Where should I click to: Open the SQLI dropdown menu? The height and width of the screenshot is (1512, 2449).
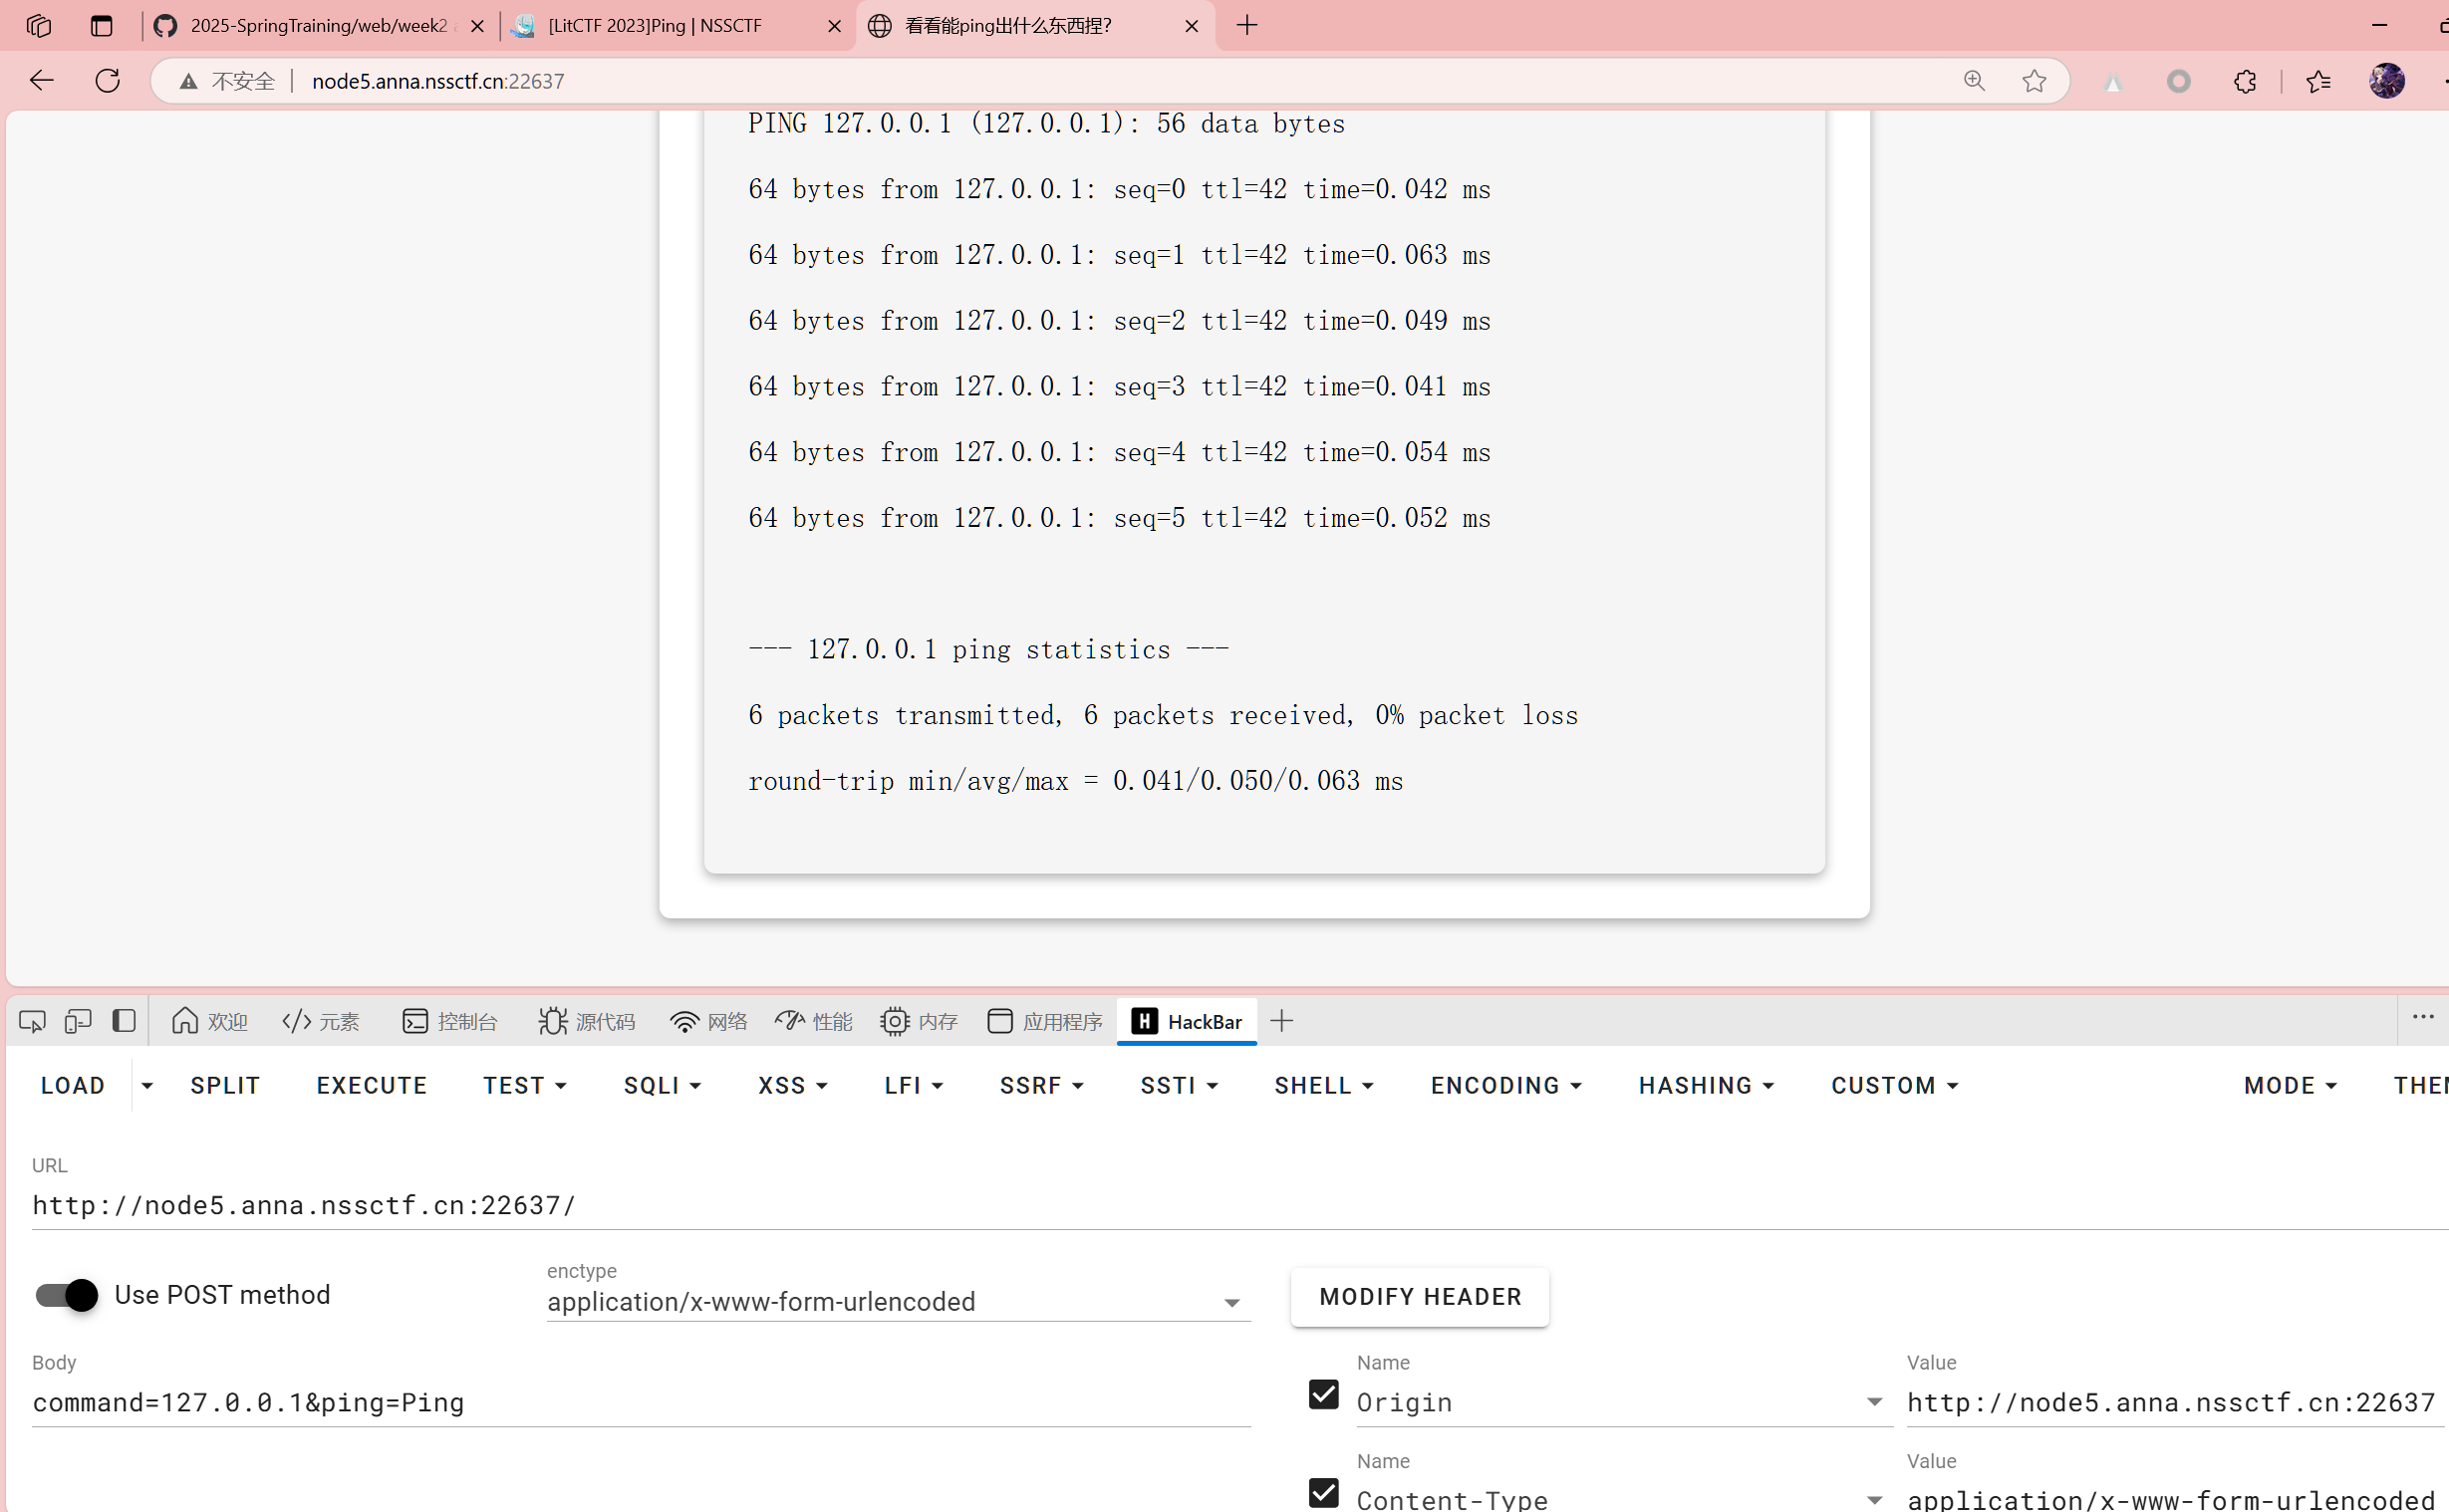click(x=662, y=1086)
